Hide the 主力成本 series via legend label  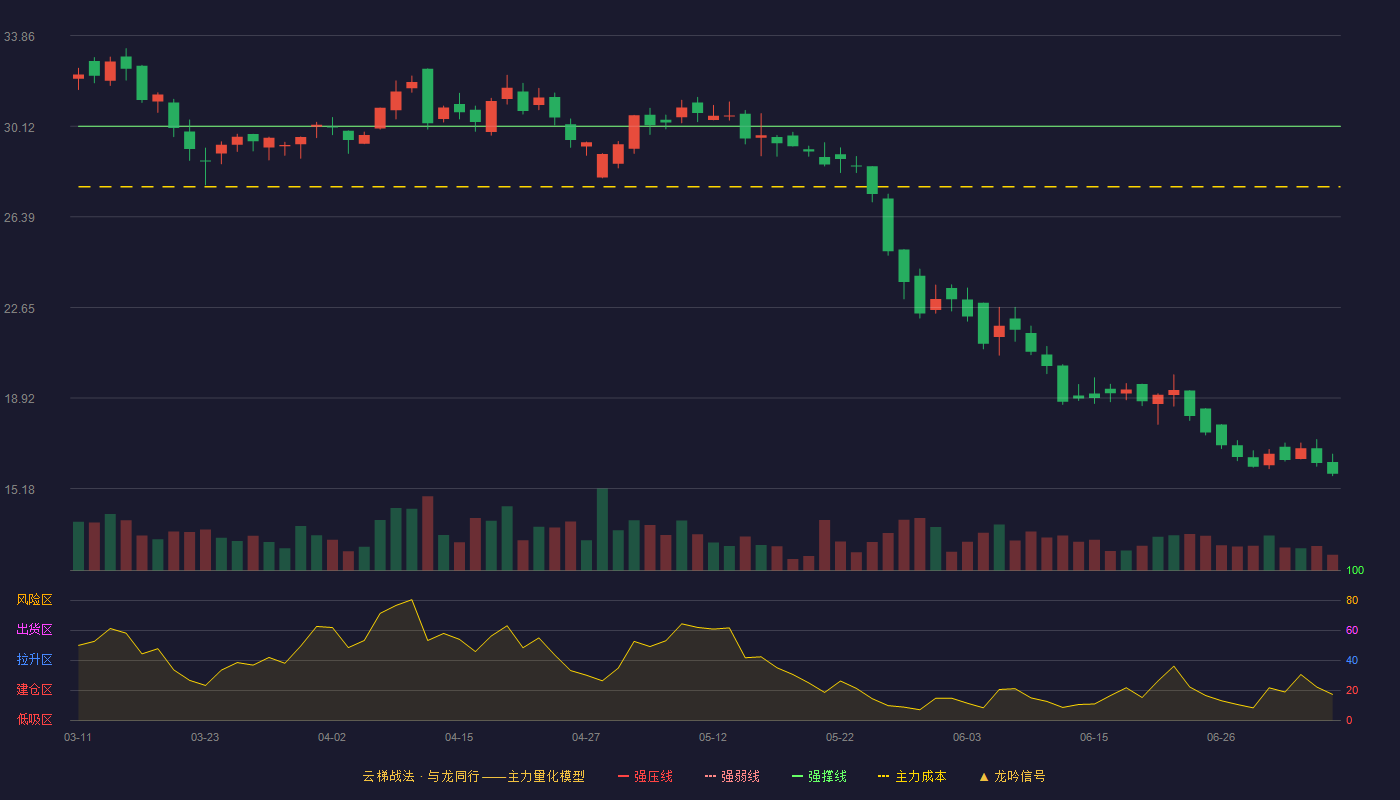tap(920, 776)
